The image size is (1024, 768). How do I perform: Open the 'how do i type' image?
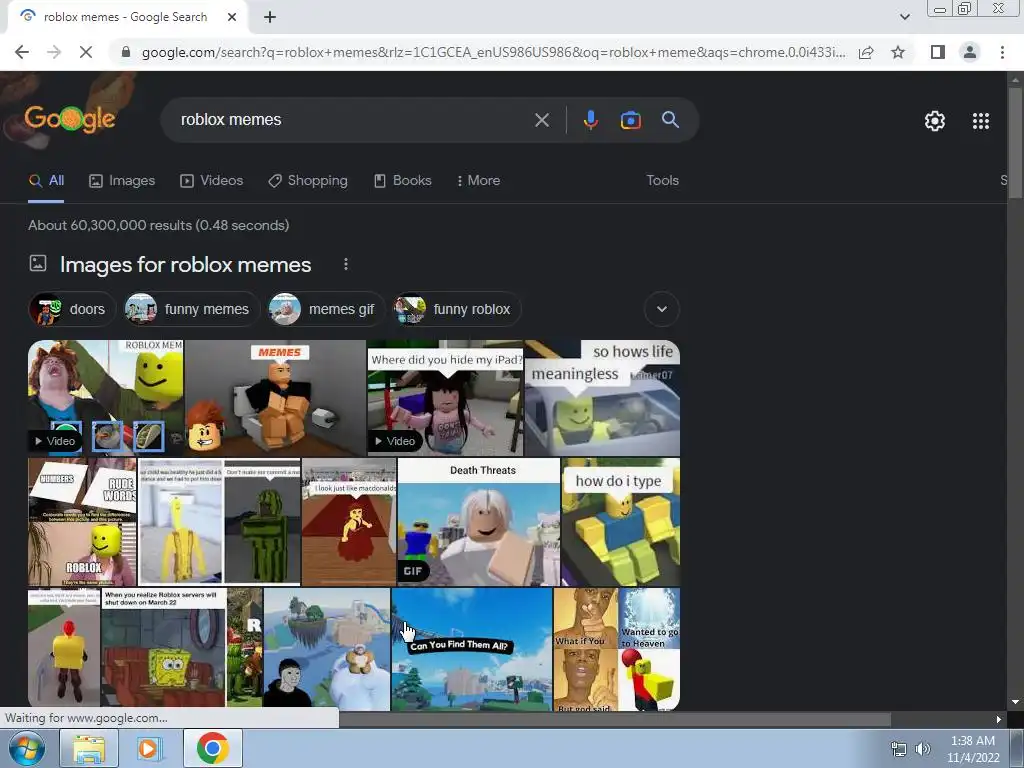[620, 522]
